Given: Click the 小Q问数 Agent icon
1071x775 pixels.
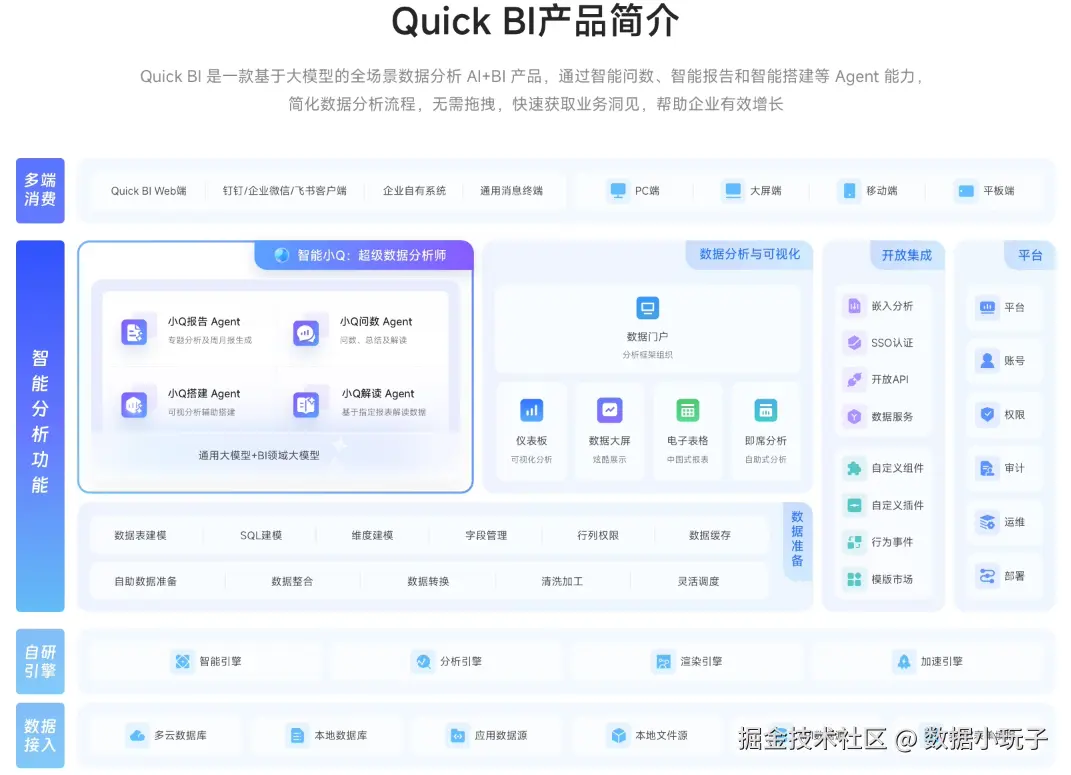Looking at the screenshot, I should click(306, 333).
